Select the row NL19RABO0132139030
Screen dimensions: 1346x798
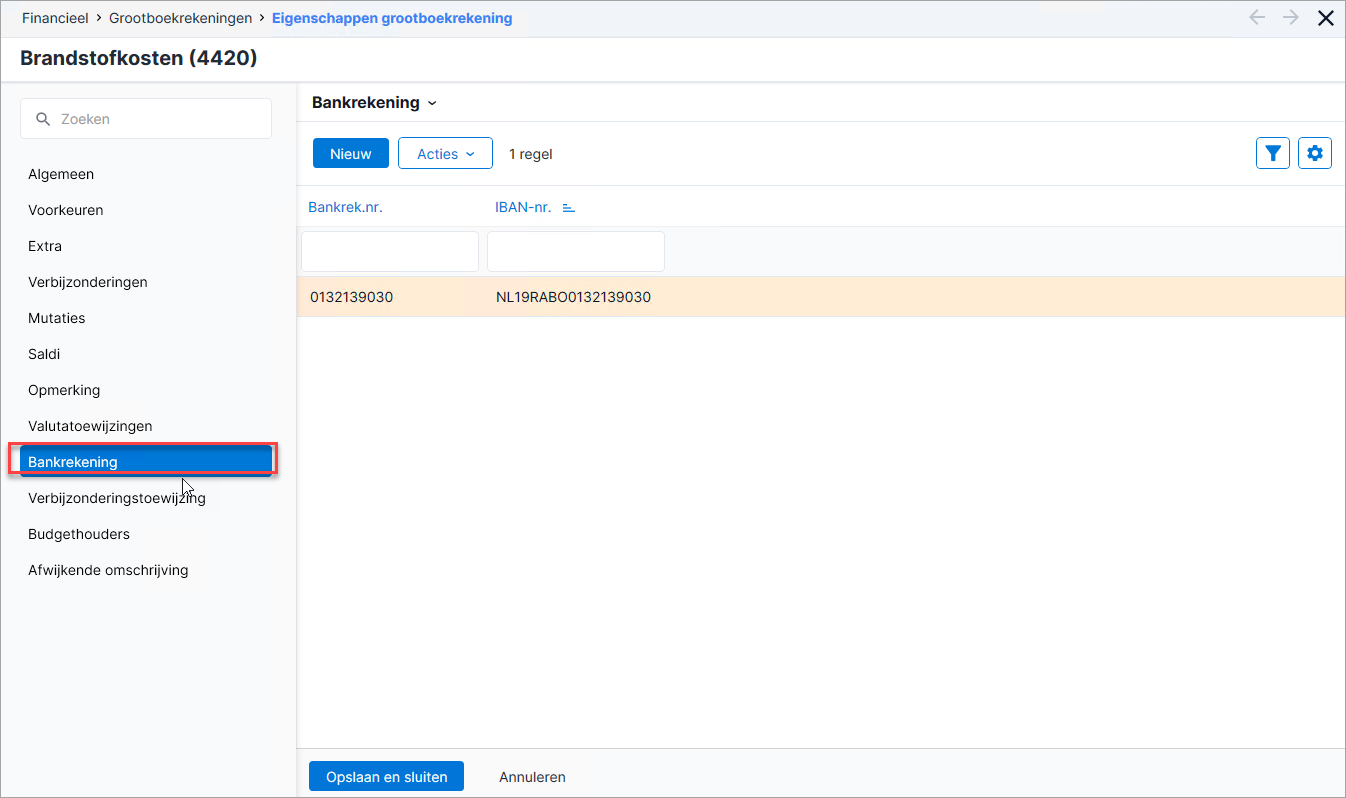(821, 297)
